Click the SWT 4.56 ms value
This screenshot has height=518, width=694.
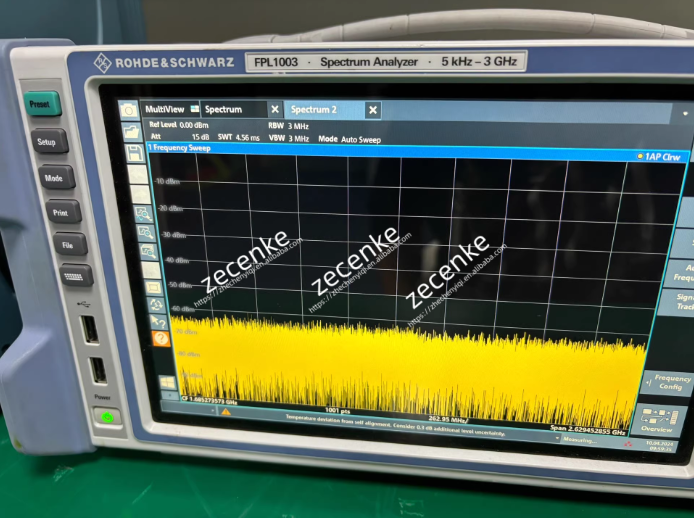[239, 137]
